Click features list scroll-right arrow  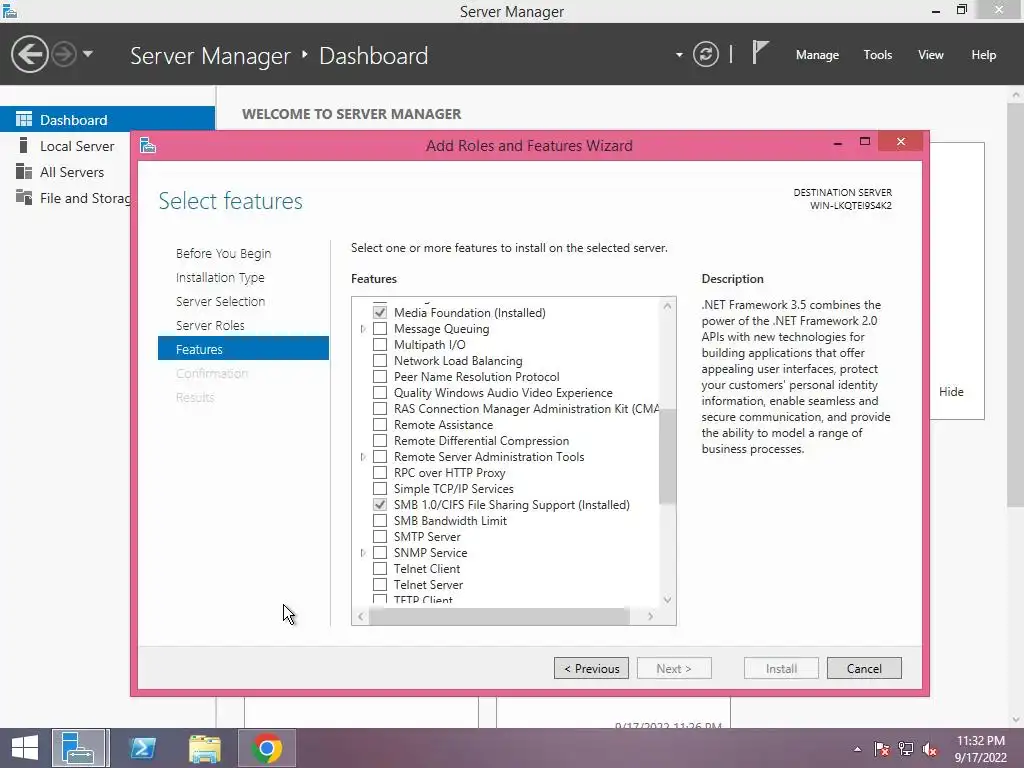tap(650, 616)
